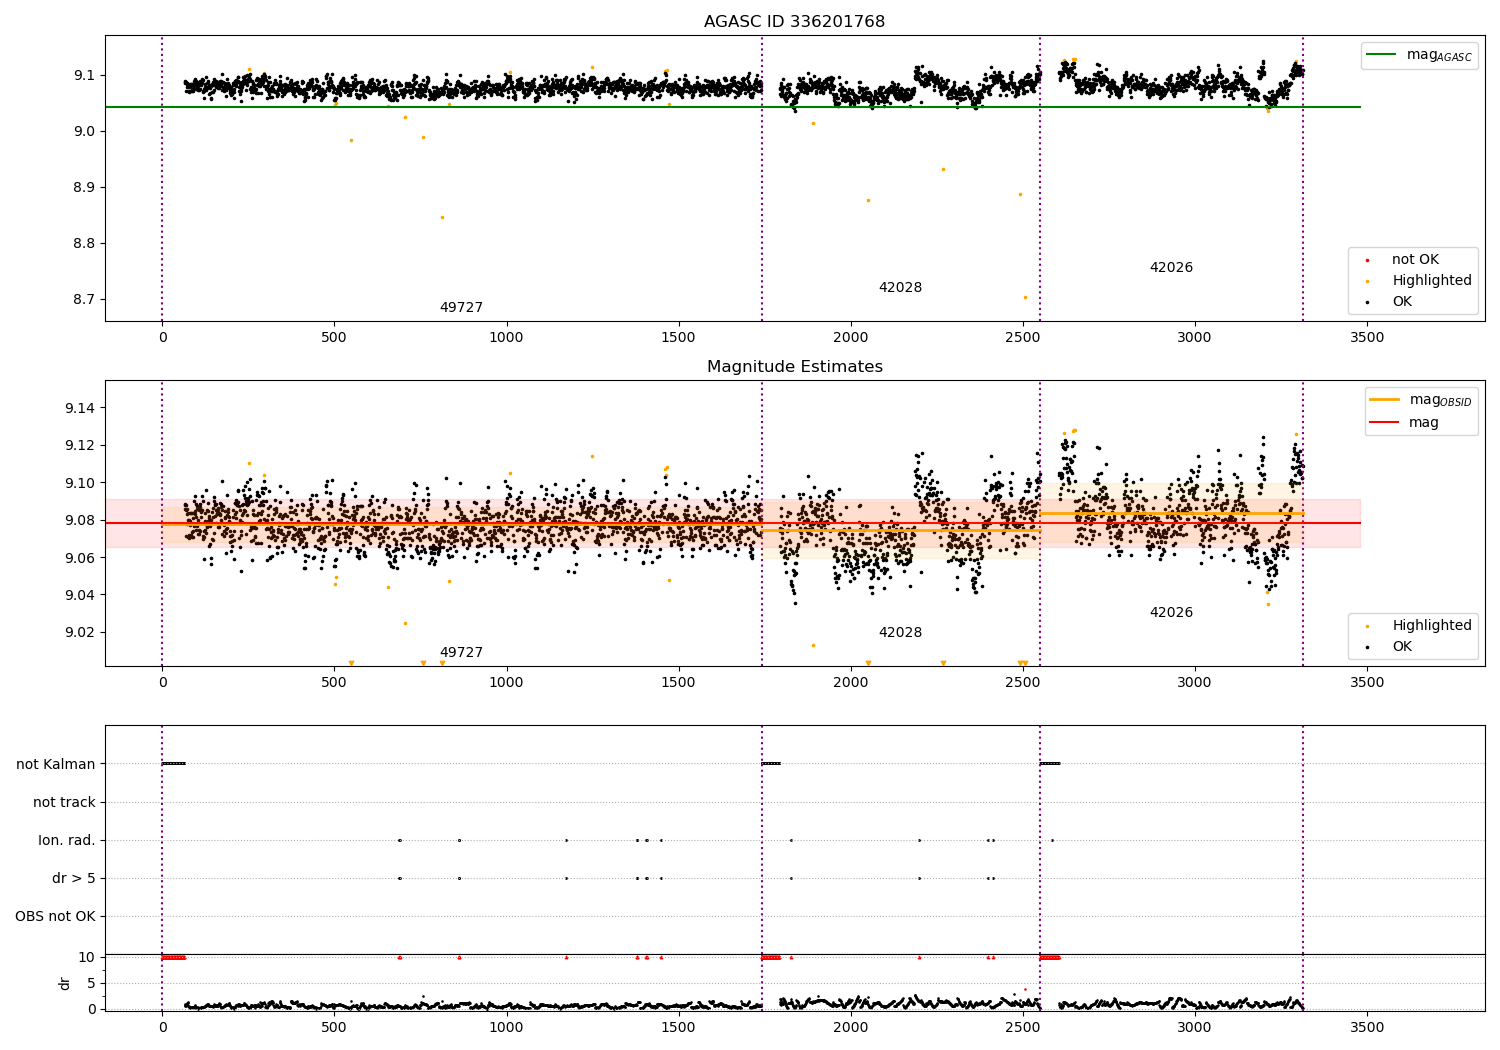Viewport: 1500px width, 1050px height.
Task: Click the 'dr > 5' axis label
Action: (74, 878)
